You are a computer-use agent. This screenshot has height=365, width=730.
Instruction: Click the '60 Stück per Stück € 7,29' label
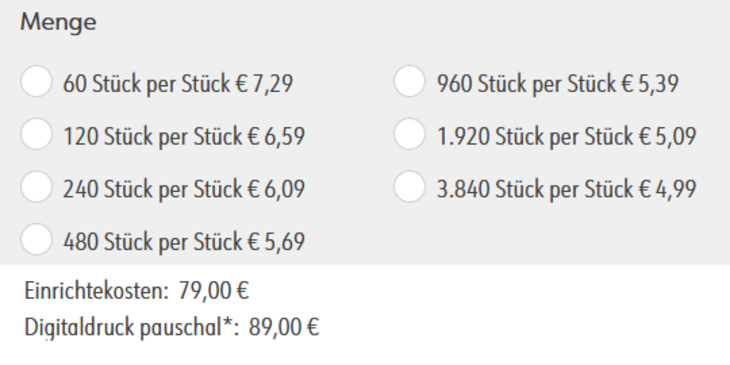[178, 84]
